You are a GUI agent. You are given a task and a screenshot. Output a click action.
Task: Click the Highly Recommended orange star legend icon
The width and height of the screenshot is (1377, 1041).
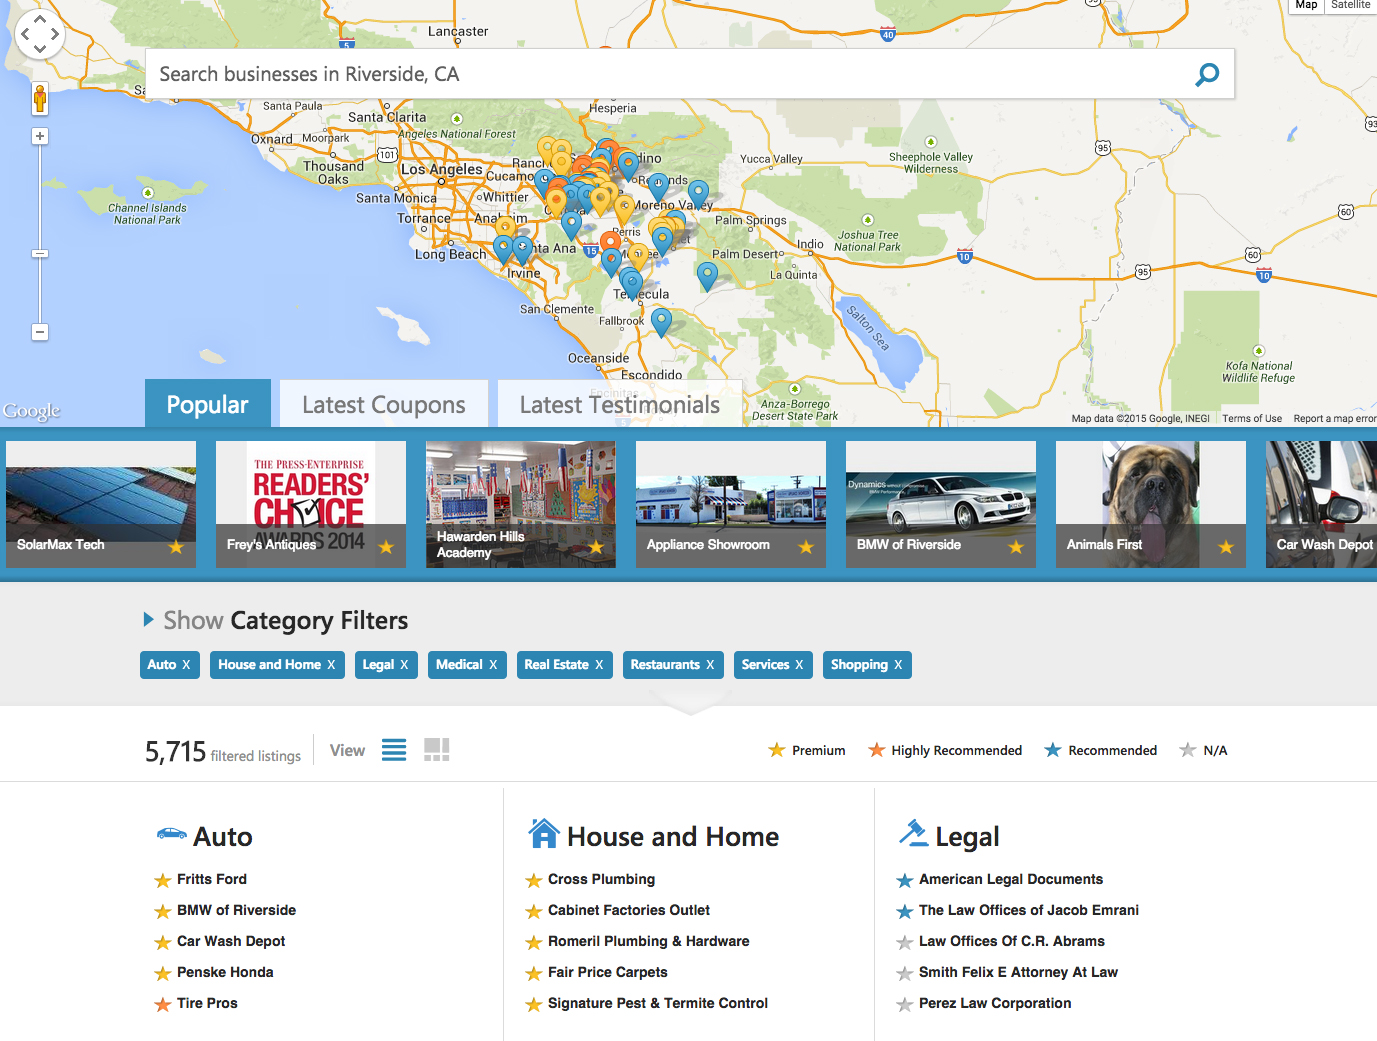[x=877, y=750]
